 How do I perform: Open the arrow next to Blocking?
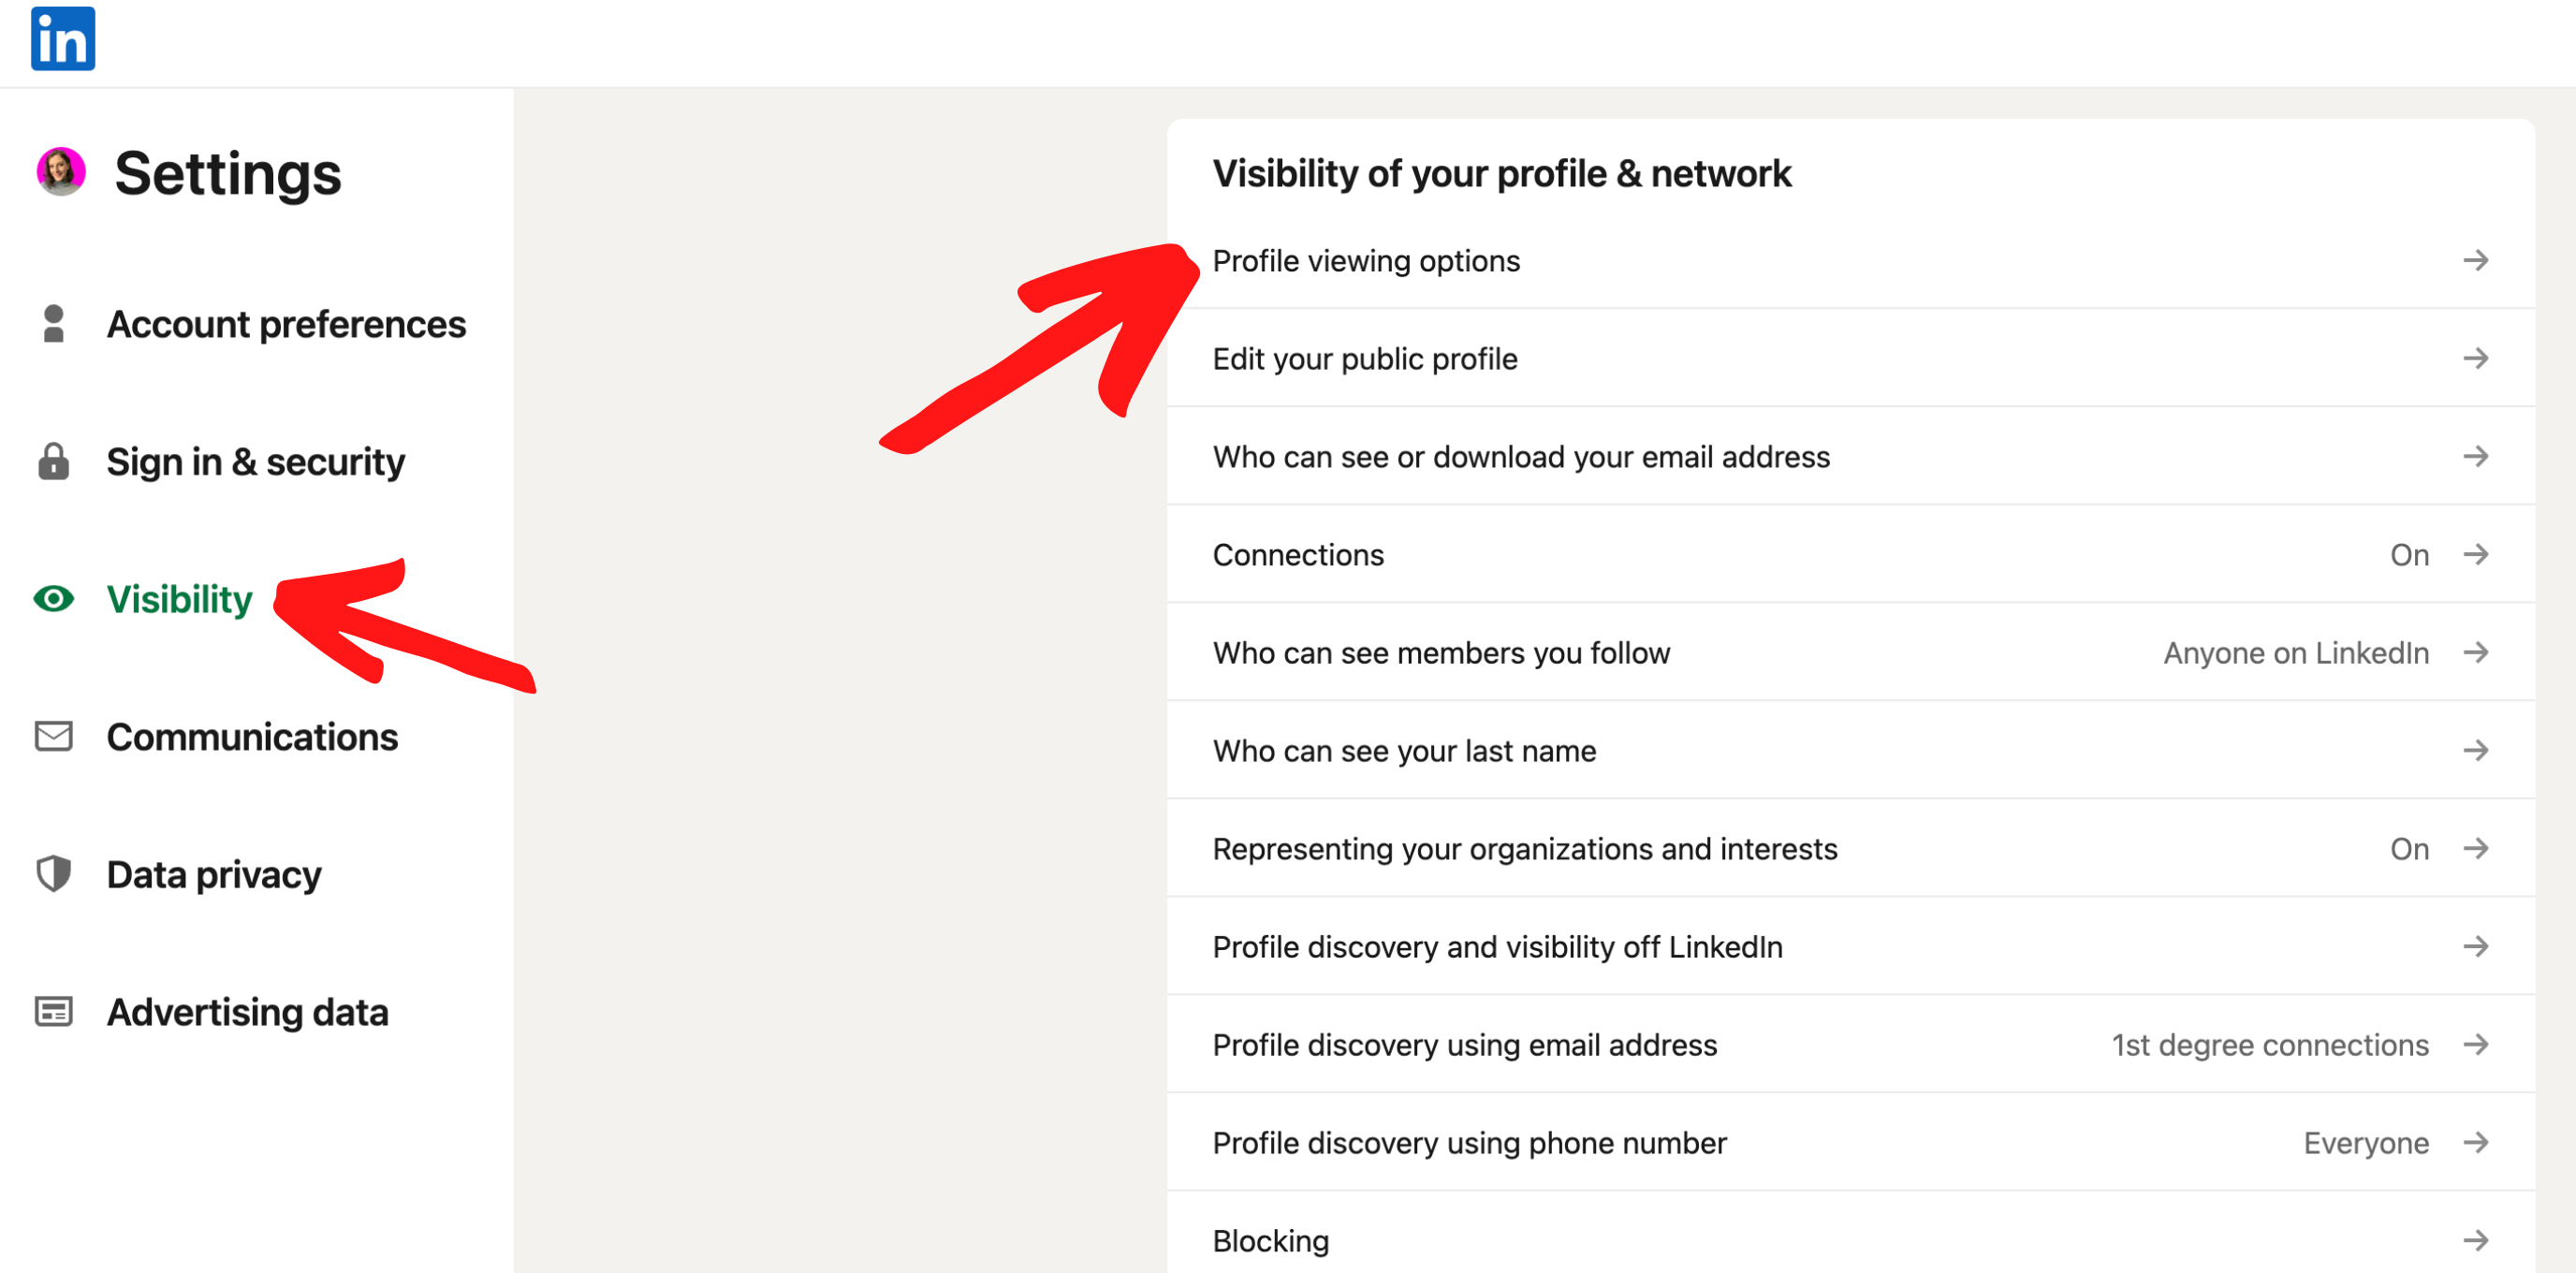point(2477,1240)
